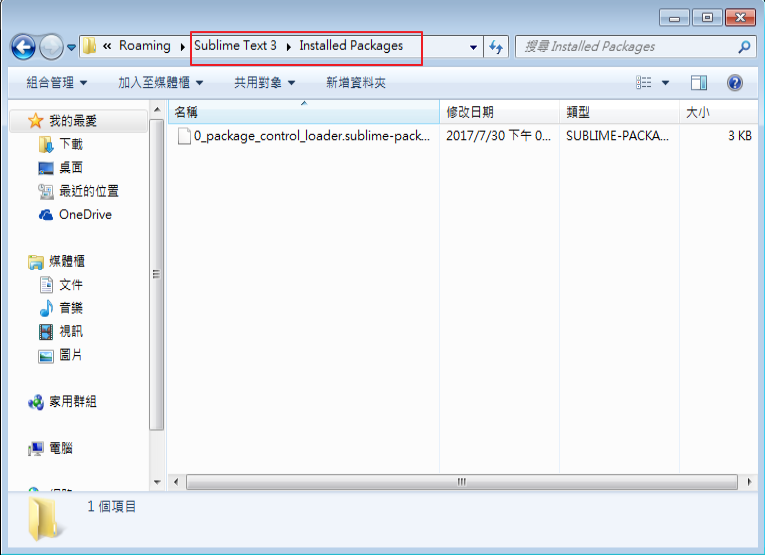
Task: Click the blue help question-mark icon
Action: click(734, 82)
